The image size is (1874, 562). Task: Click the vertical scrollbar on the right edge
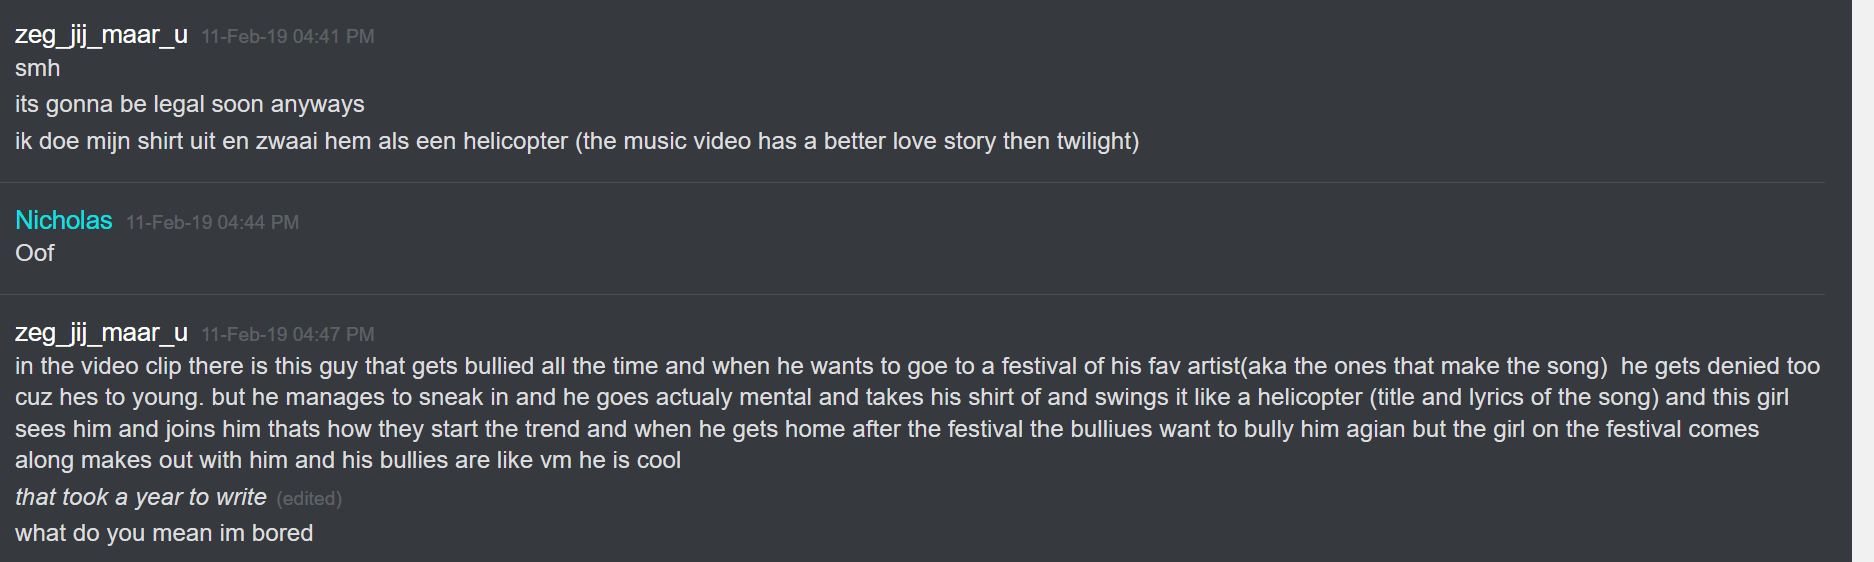pos(1862,281)
